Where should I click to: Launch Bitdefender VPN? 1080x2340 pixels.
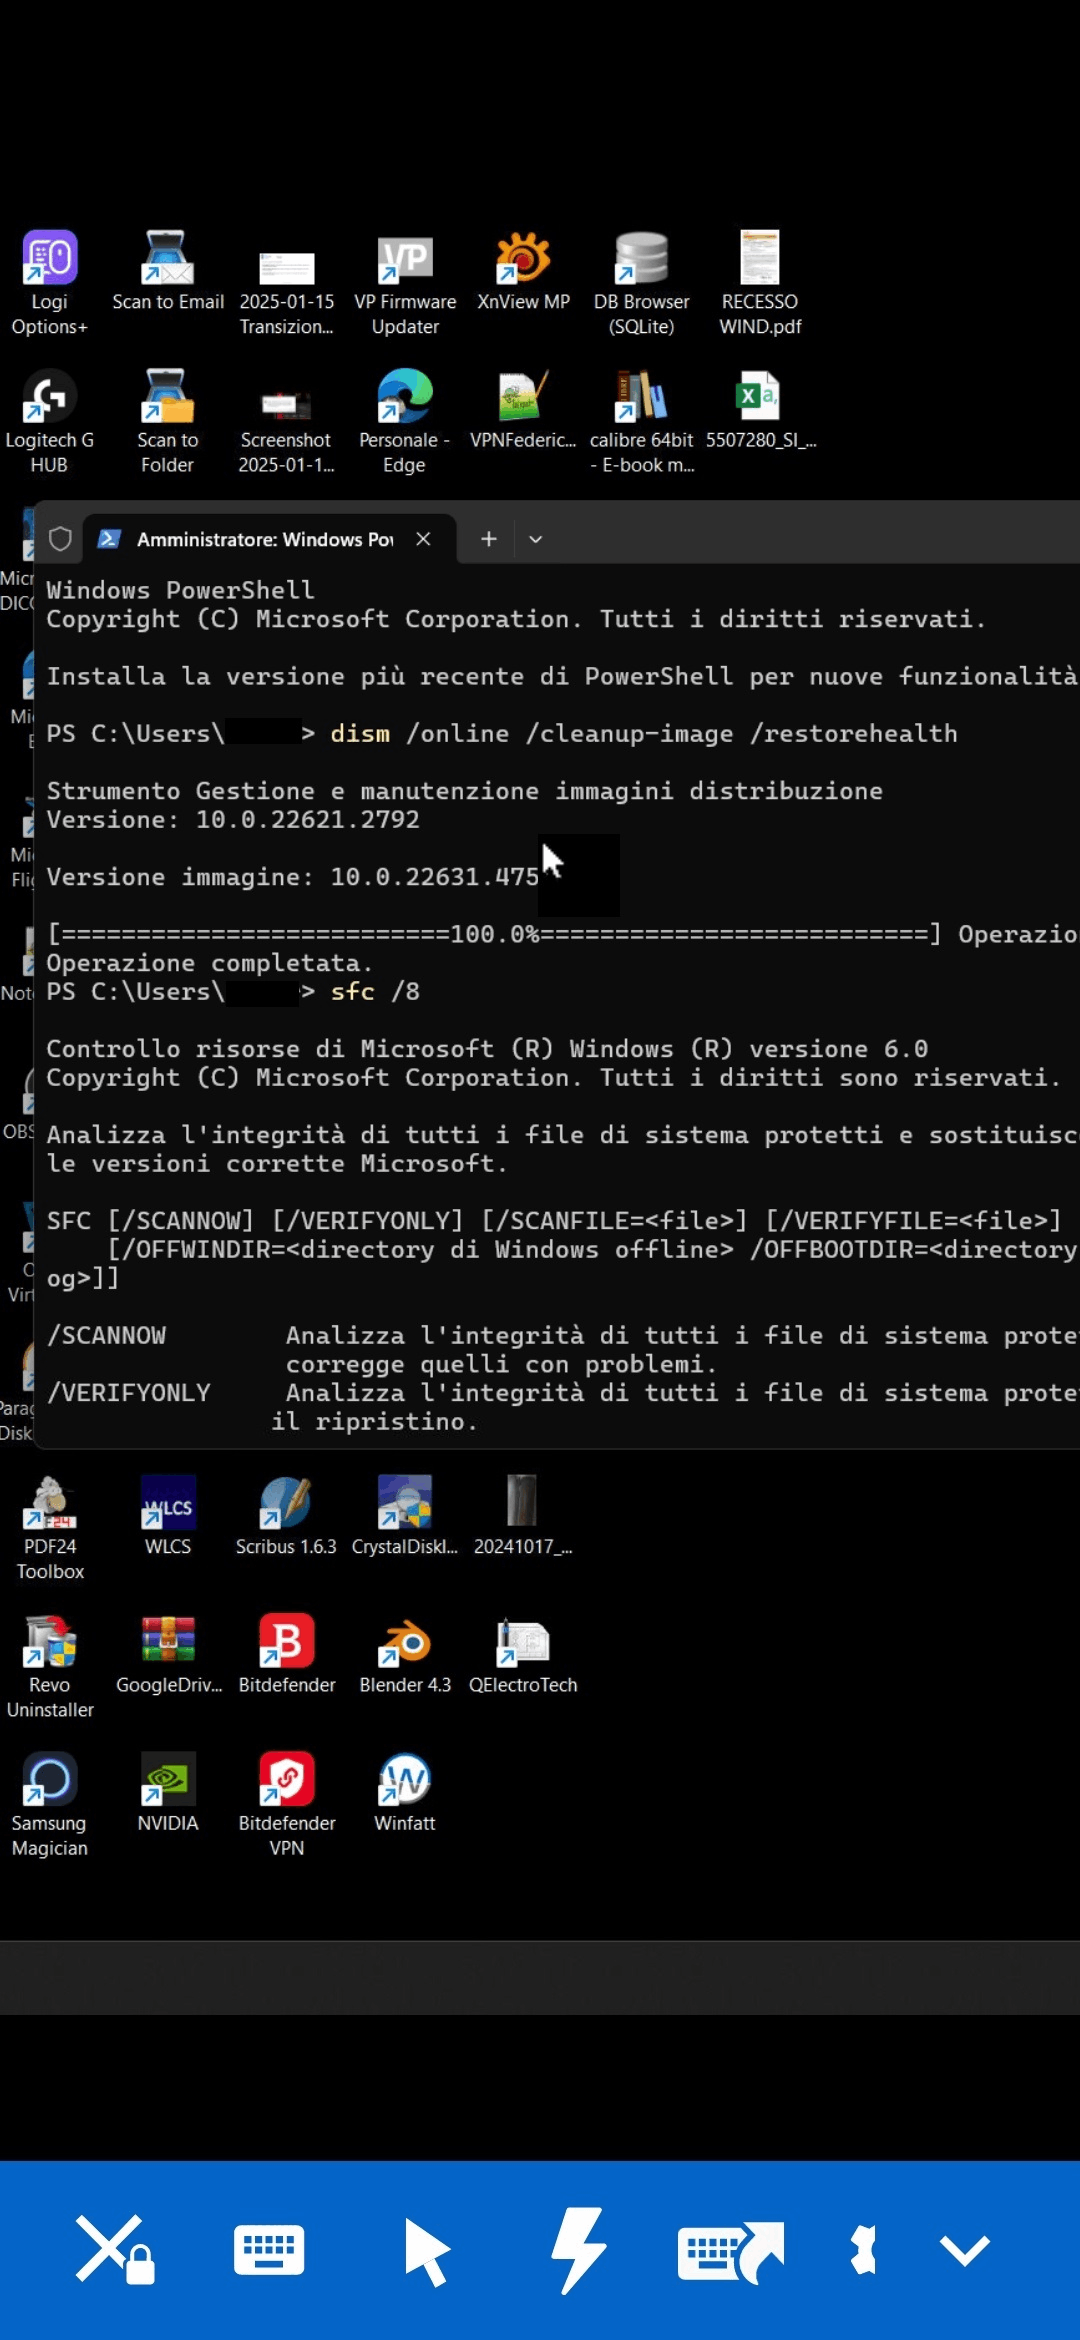(286, 1805)
